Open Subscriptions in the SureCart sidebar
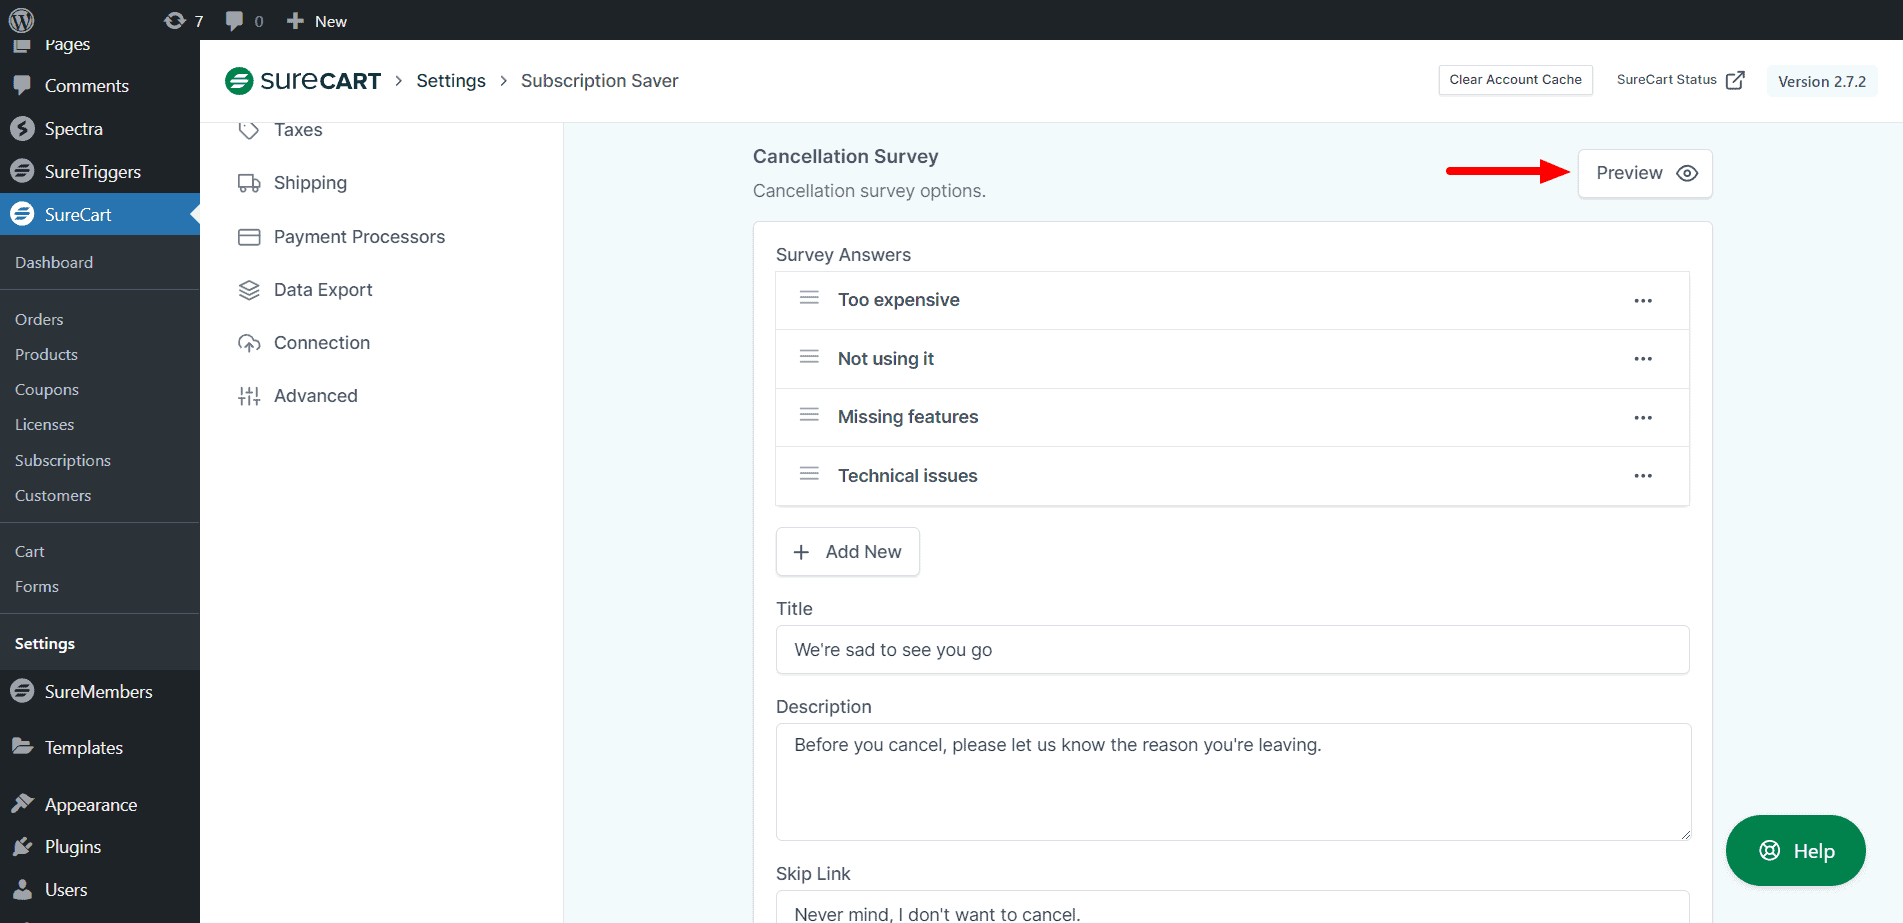 63,461
